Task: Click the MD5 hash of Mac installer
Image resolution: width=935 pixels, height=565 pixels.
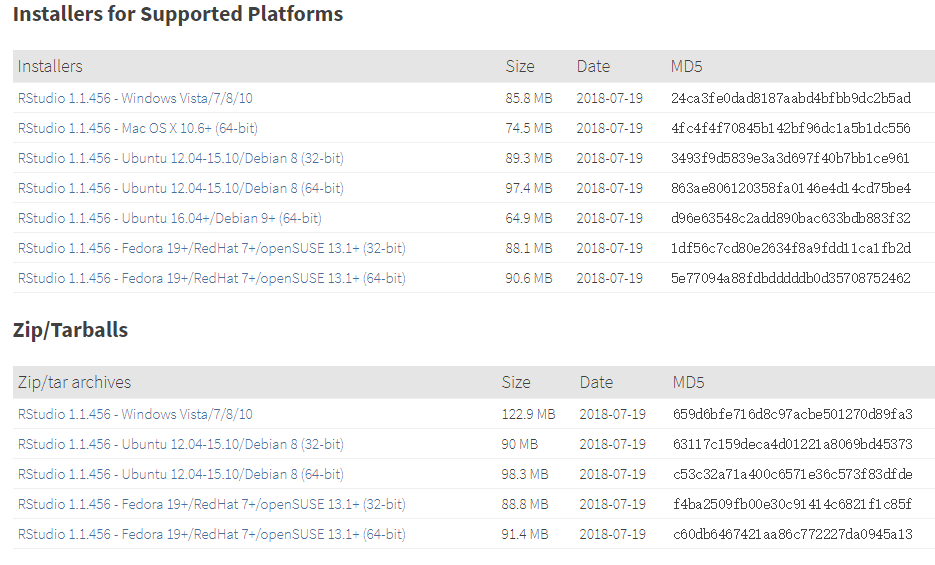Action: click(x=790, y=128)
